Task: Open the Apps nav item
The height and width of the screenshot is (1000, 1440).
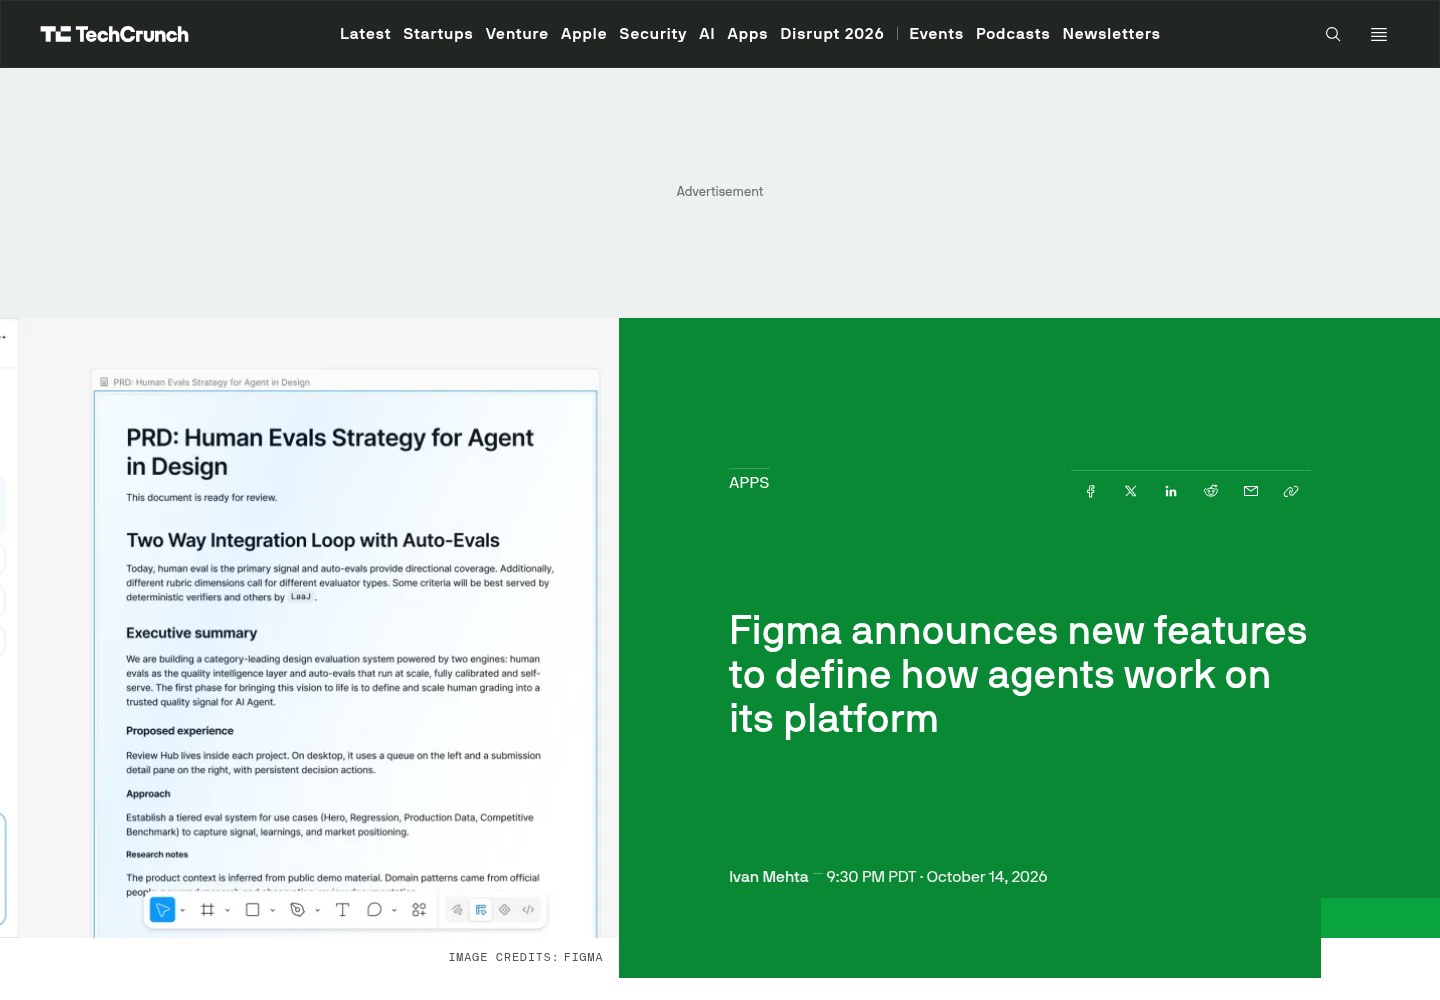Action: click(747, 34)
